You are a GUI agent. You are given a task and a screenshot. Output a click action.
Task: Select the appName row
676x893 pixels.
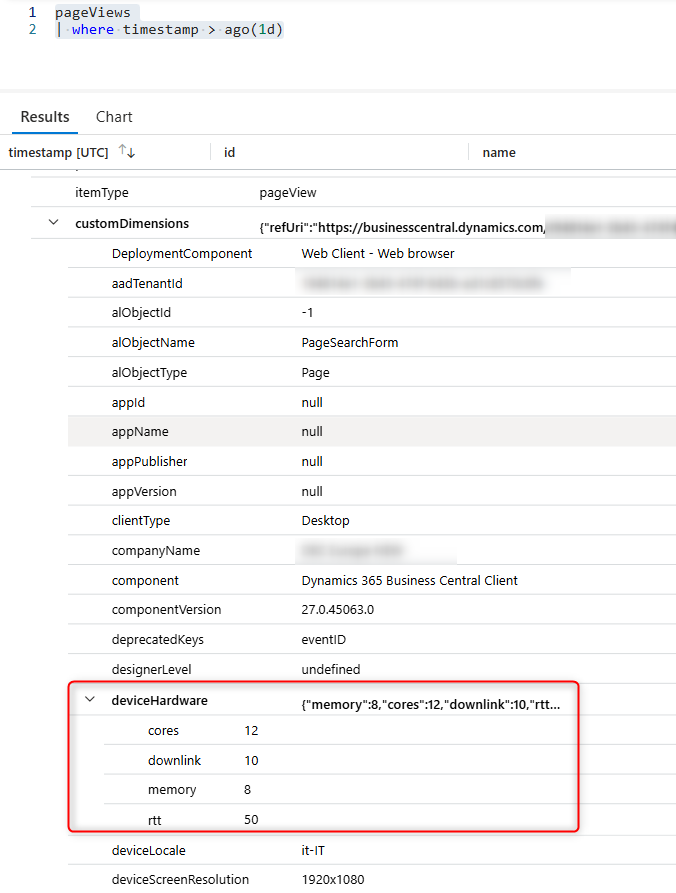(x=140, y=432)
